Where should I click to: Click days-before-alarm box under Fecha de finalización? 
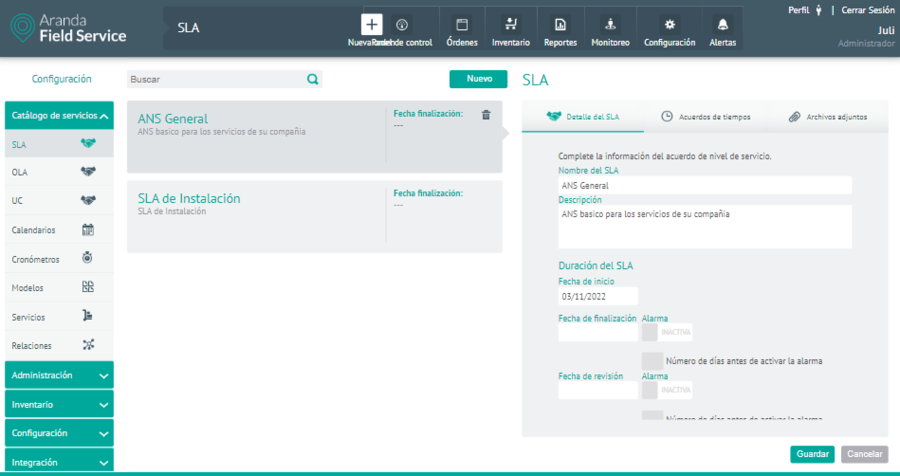point(652,361)
